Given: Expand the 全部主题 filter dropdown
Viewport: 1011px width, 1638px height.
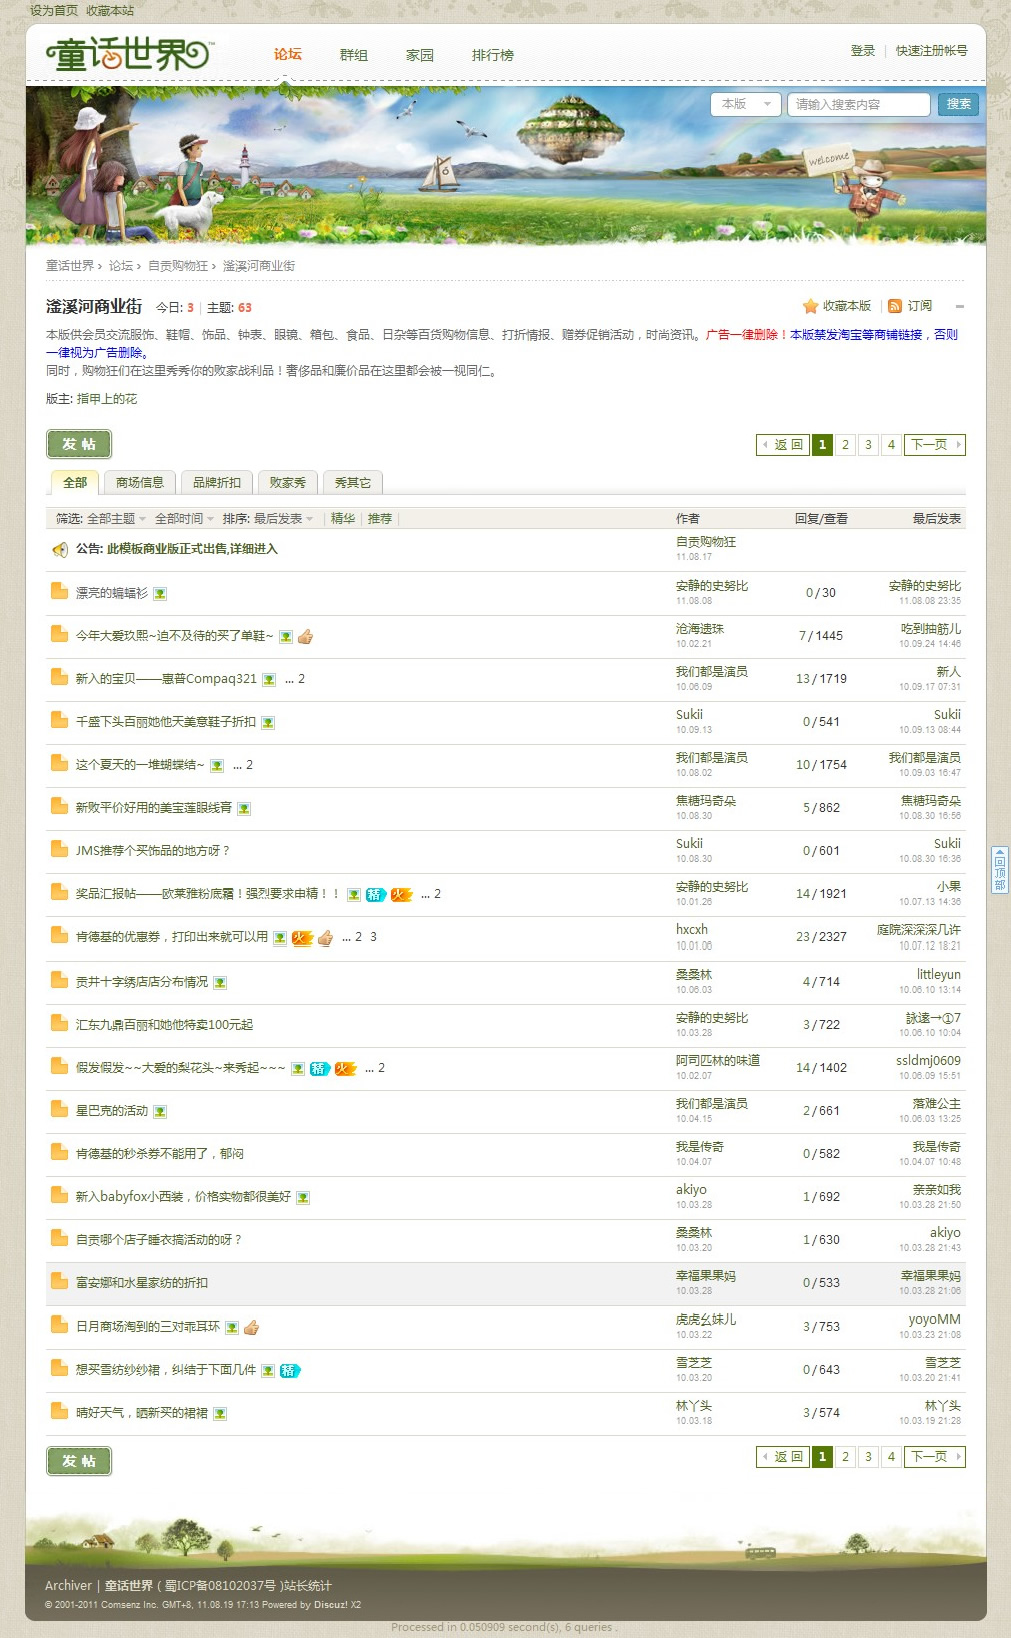Looking at the screenshot, I should tap(115, 518).
